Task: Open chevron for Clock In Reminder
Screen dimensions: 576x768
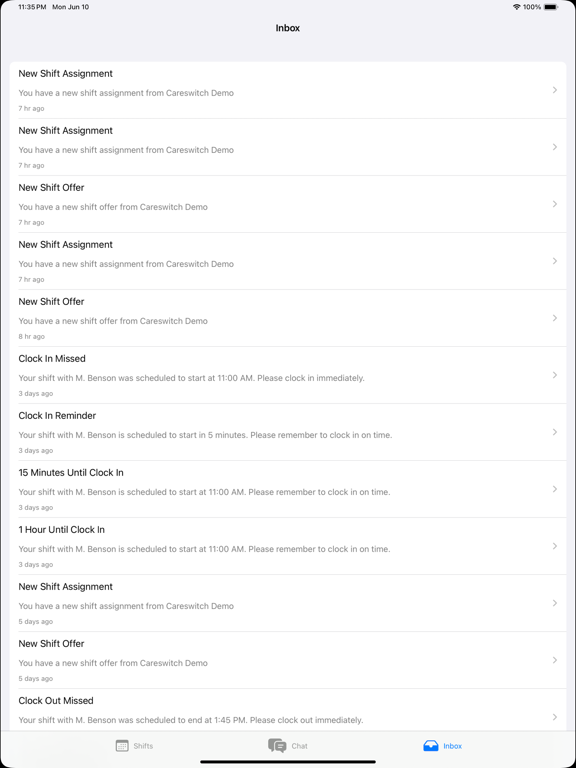Action: (x=554, y=432)
